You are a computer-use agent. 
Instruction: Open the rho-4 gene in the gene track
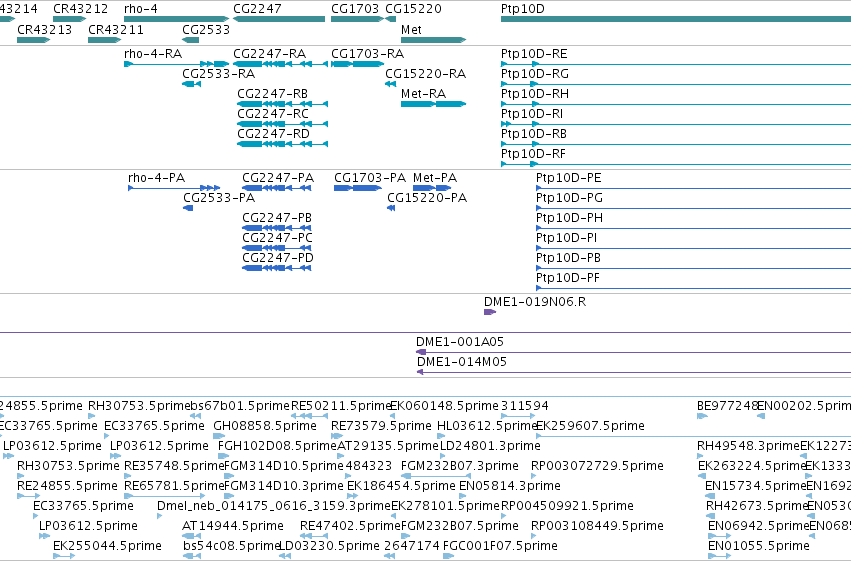tap(176, 19)
